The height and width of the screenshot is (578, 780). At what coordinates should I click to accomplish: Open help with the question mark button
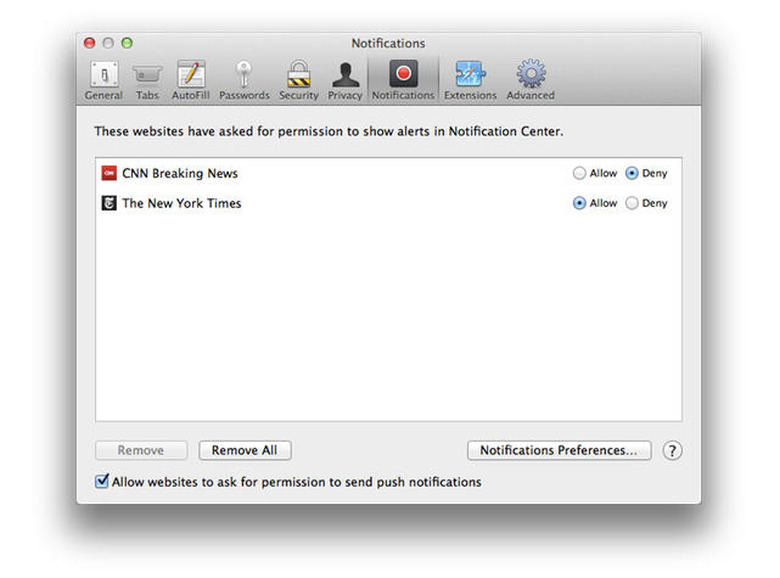pos(672,451)
